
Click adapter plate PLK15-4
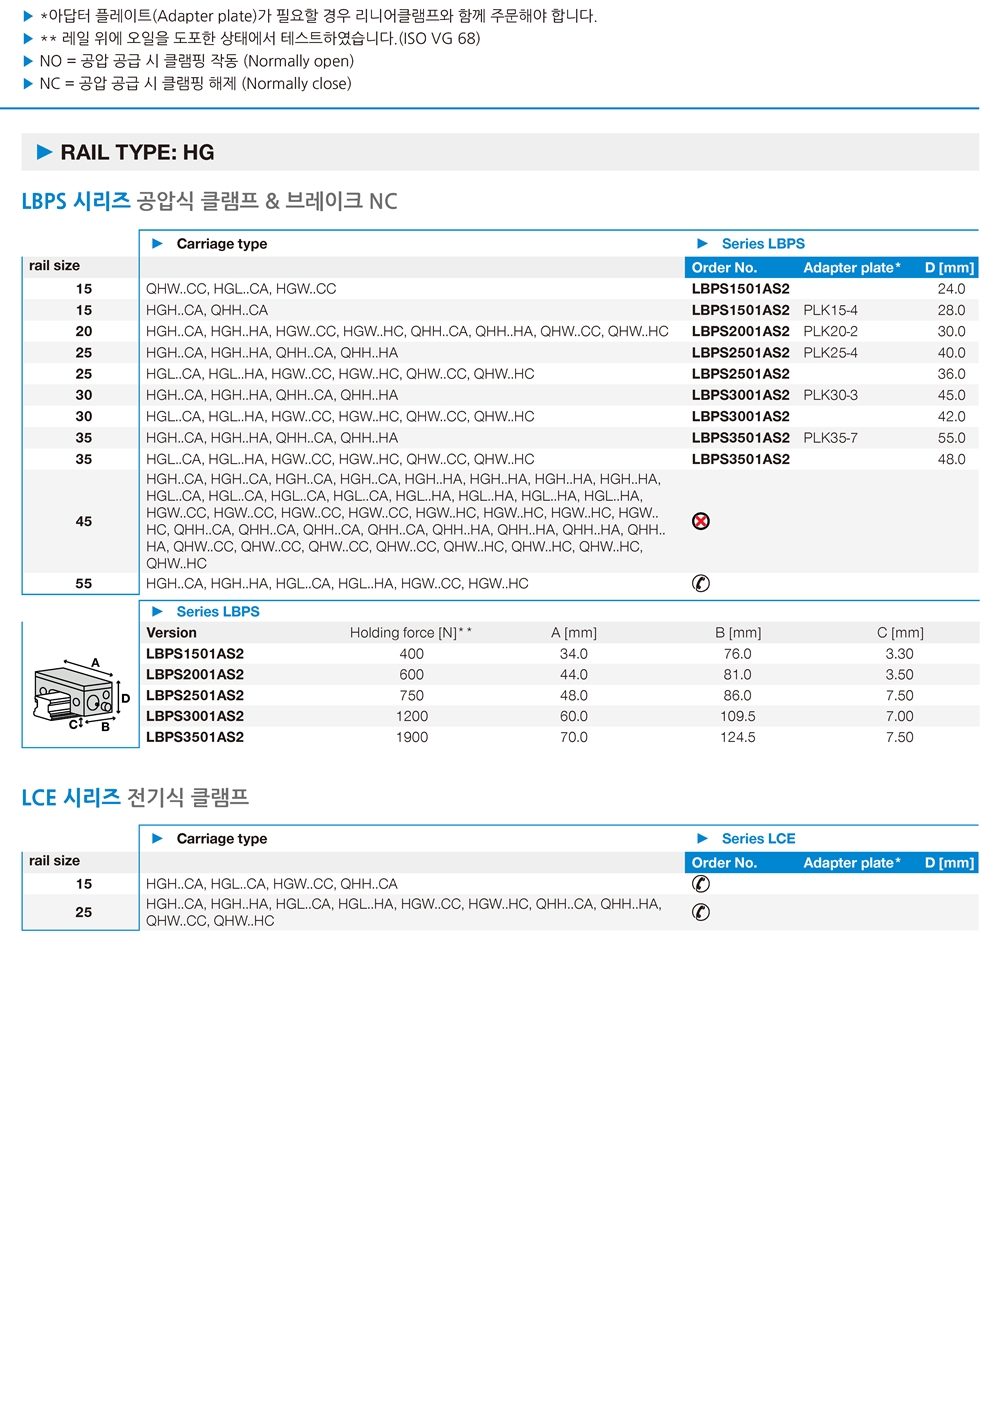point(830,310)
